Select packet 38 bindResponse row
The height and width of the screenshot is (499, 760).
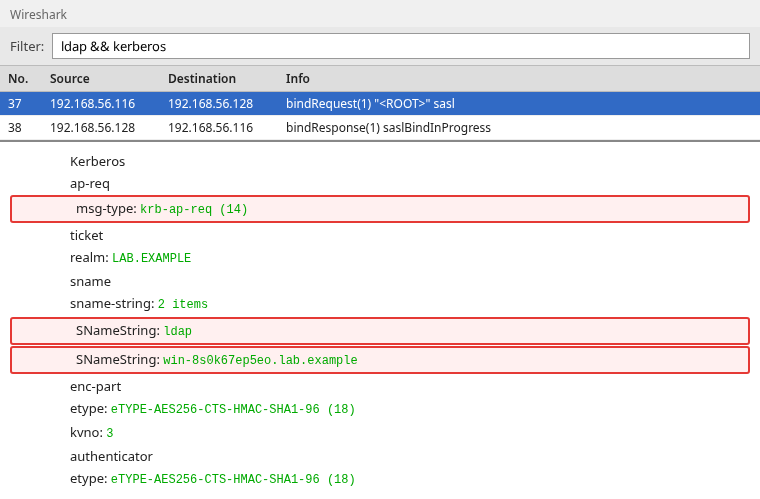(x=380, y=127)
